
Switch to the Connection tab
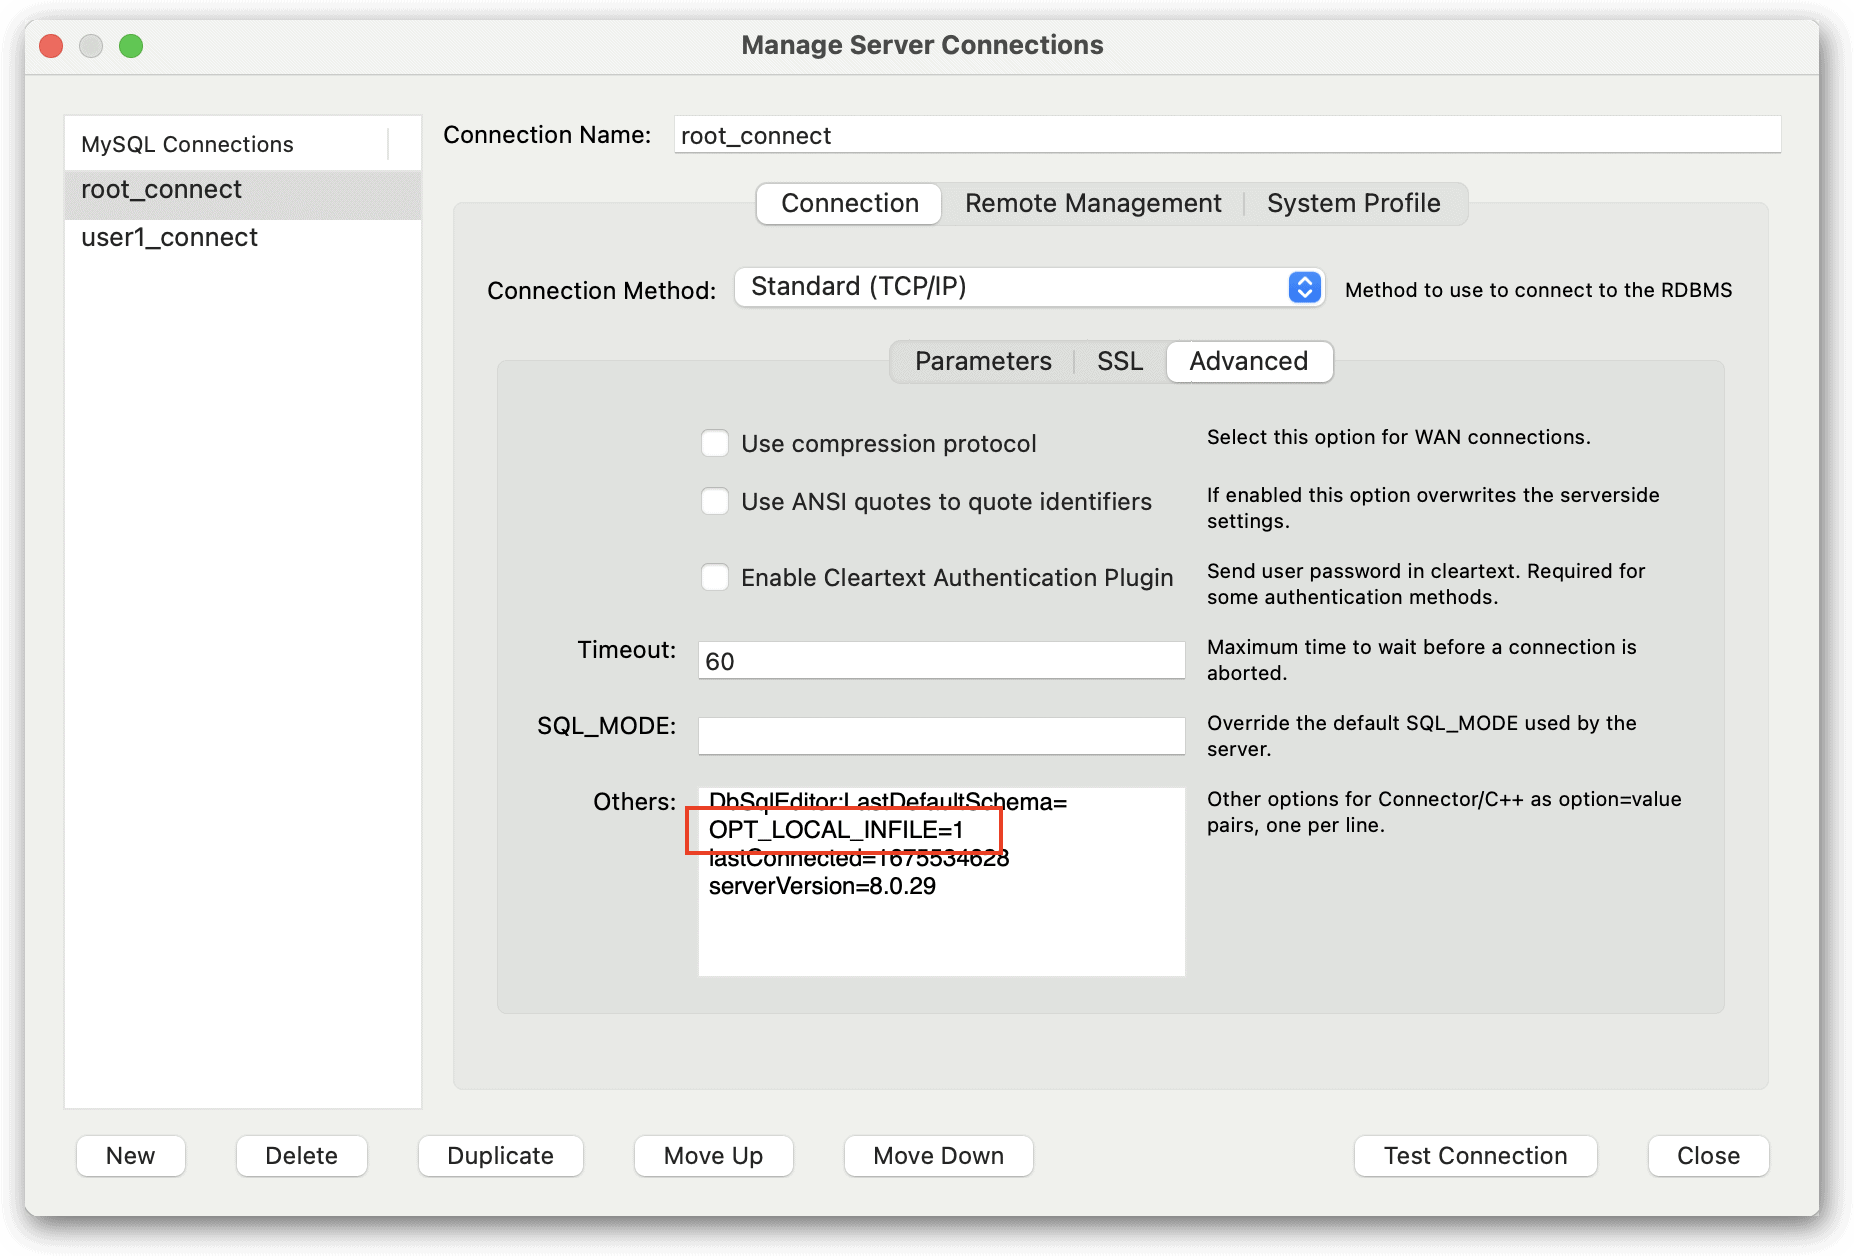tap(849, 203)
